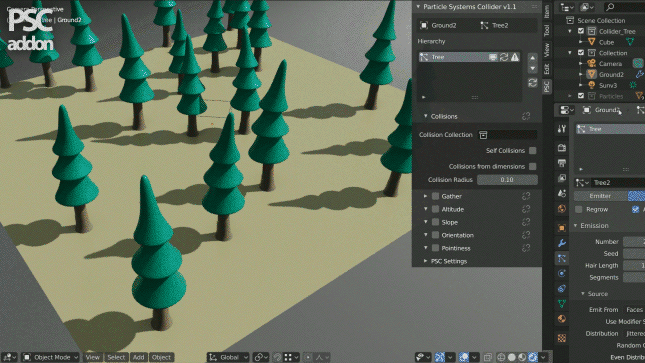
Task: Switch to the PSC sidebar tab
Action: [547, 86]
